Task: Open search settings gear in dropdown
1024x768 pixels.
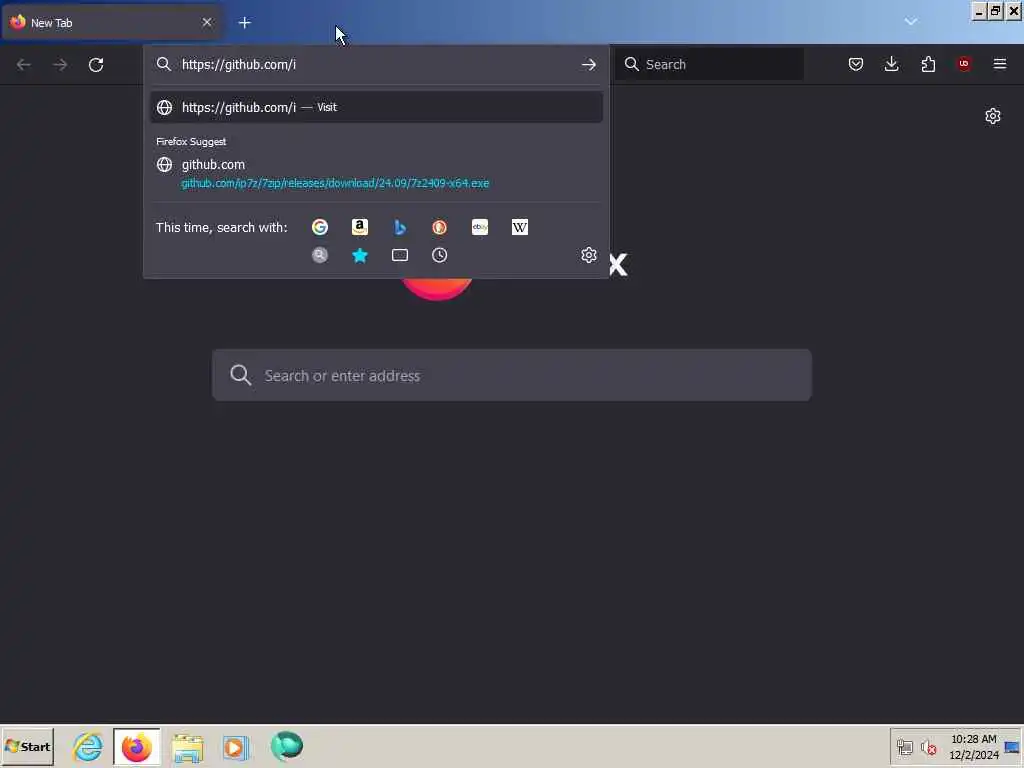Action: [x=588, y=255]
